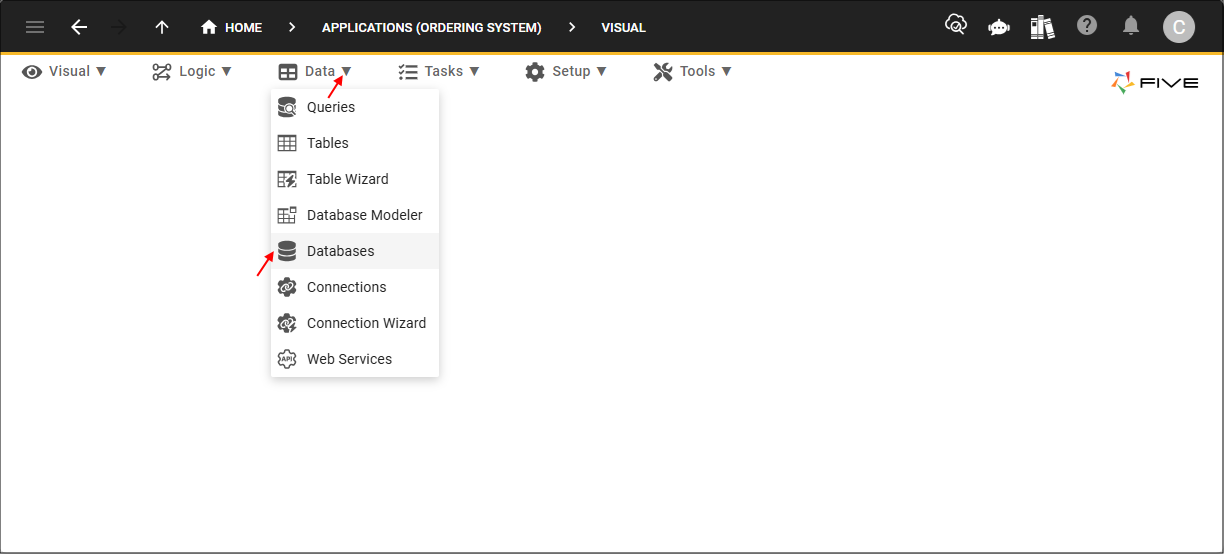1224x554 pixels.
Task: Open the Applications (Ordering System) breadcrumb
Action: pyautogui.click(x=432, y=28)
